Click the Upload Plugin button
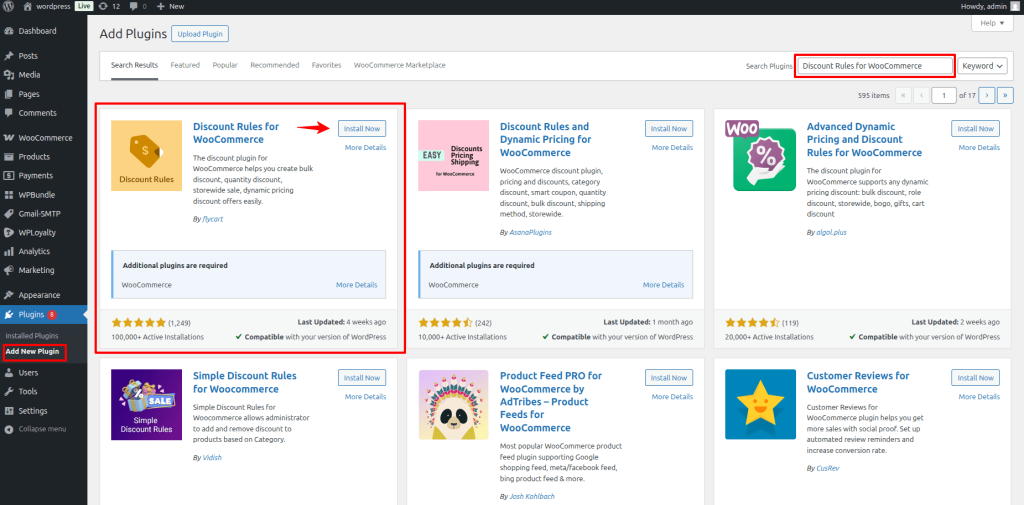Screen dimensions: 1024x505 [x=200, y=34]
